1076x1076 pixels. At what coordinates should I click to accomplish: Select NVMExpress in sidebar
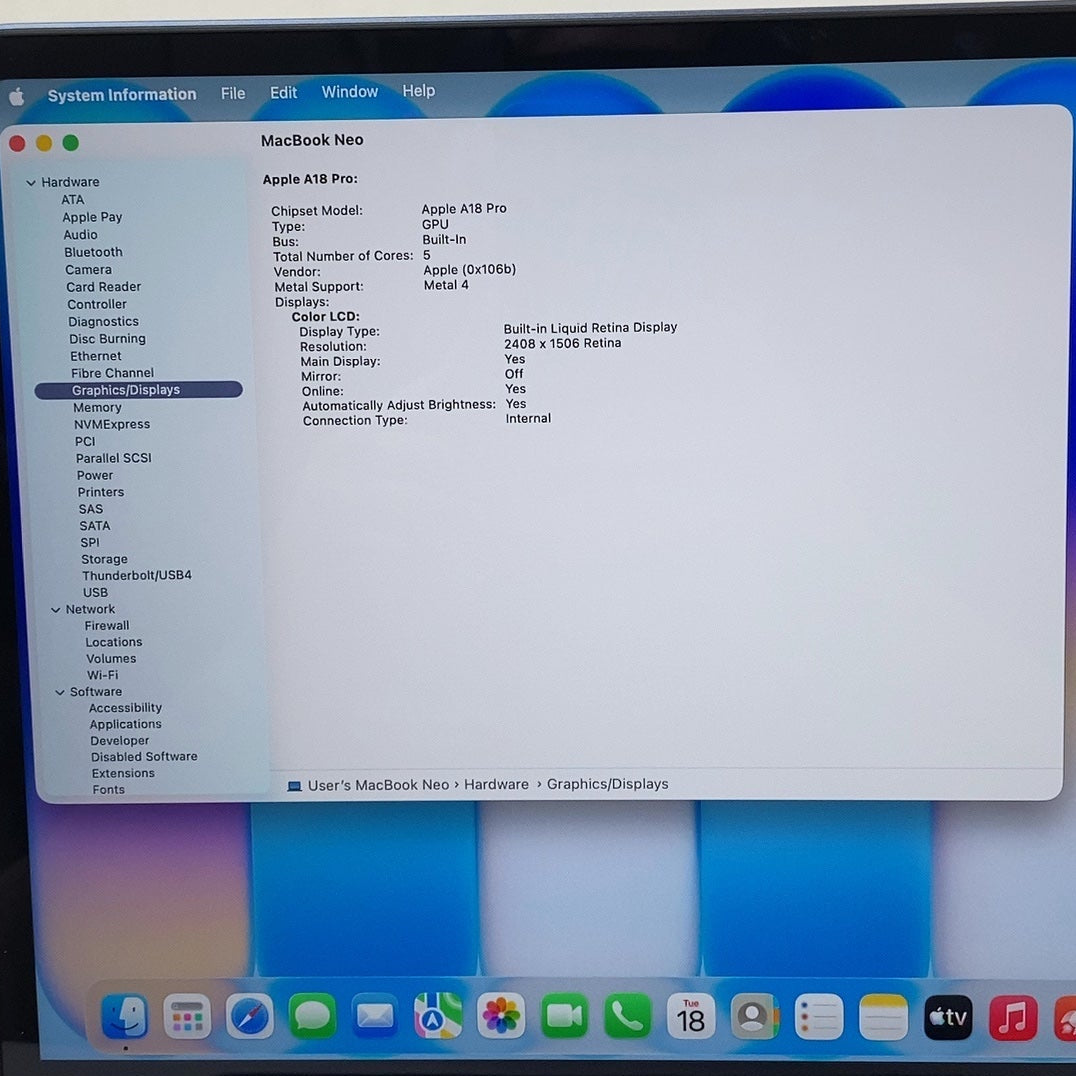click(112, 424)
